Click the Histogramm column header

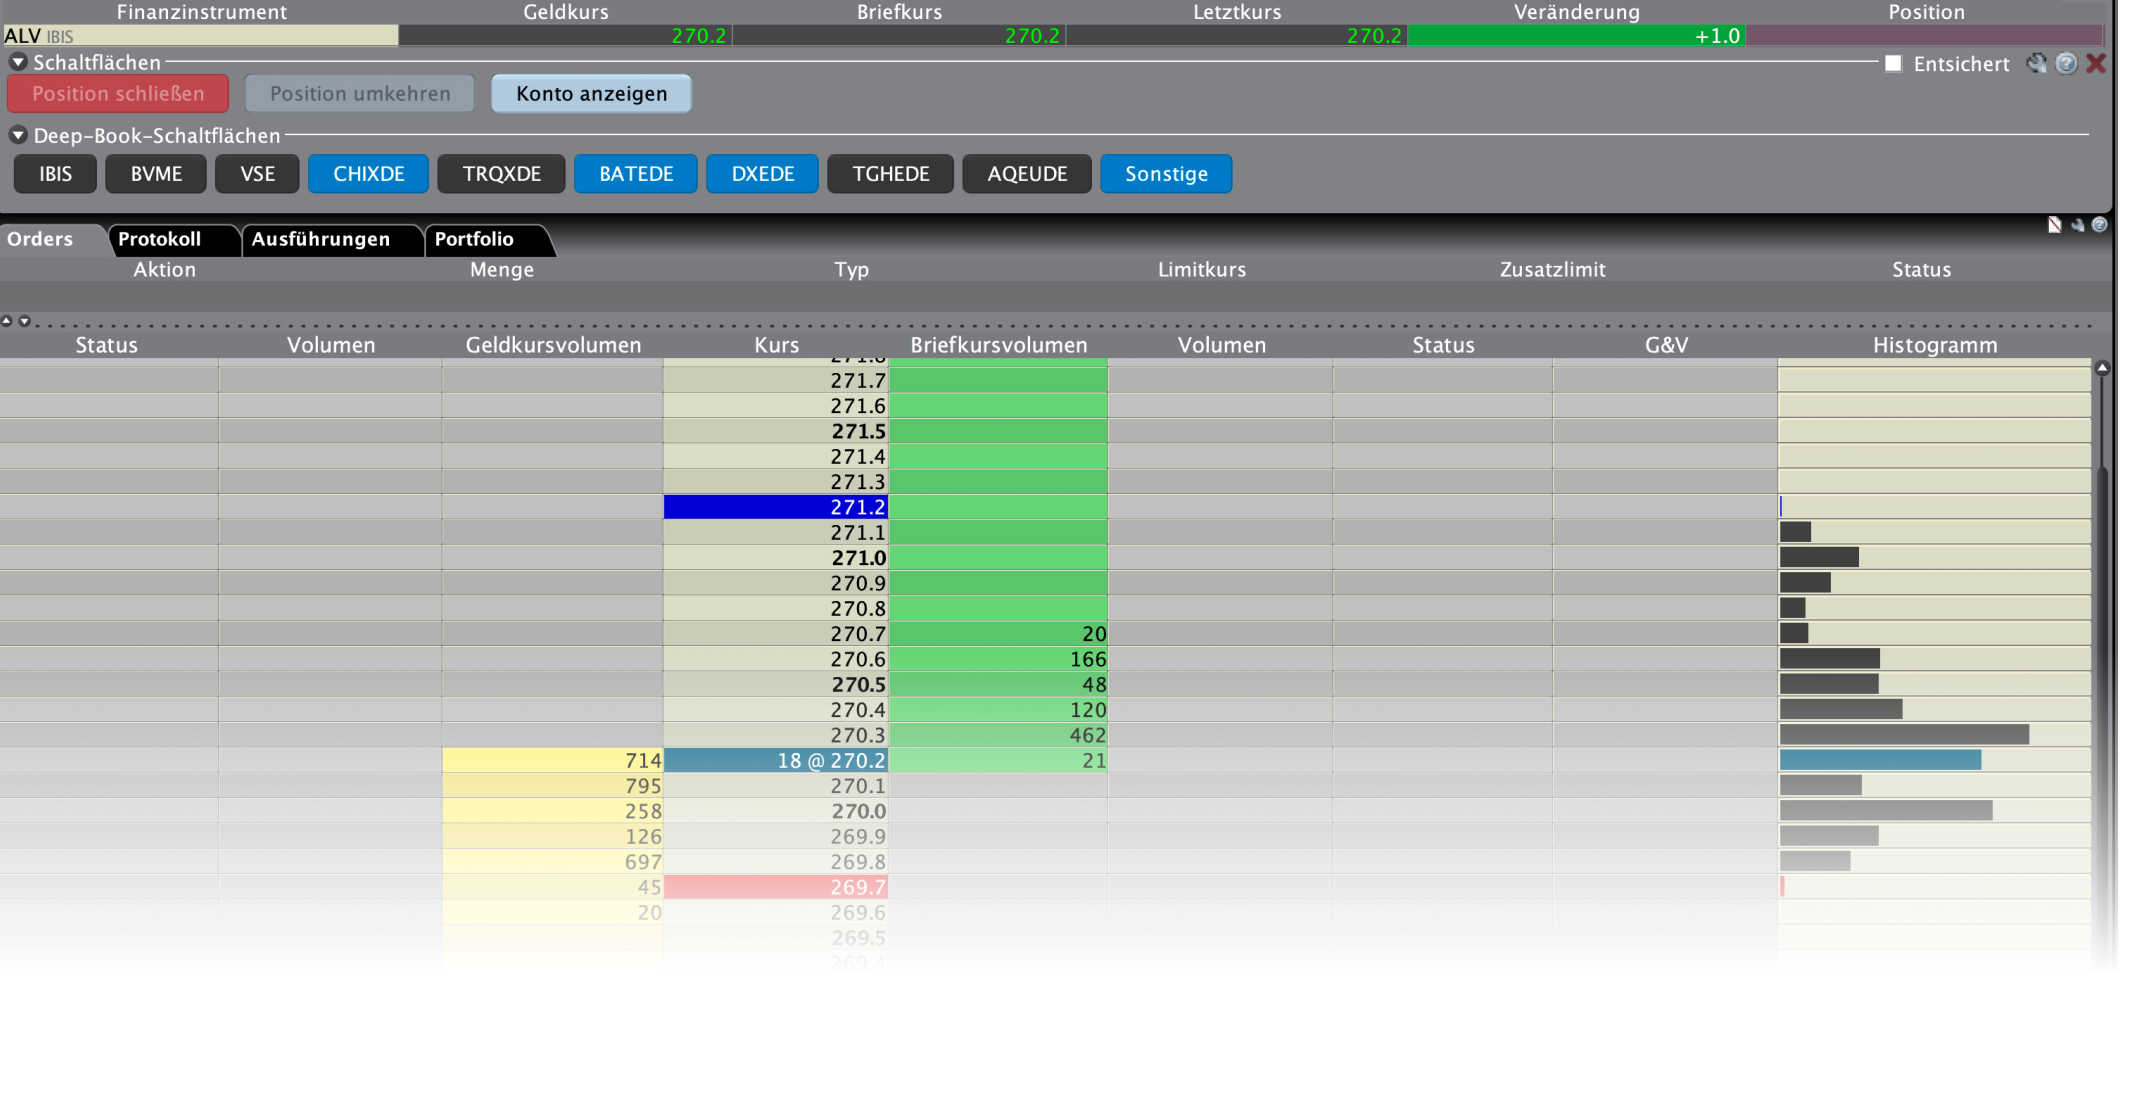coord(1935,345)
